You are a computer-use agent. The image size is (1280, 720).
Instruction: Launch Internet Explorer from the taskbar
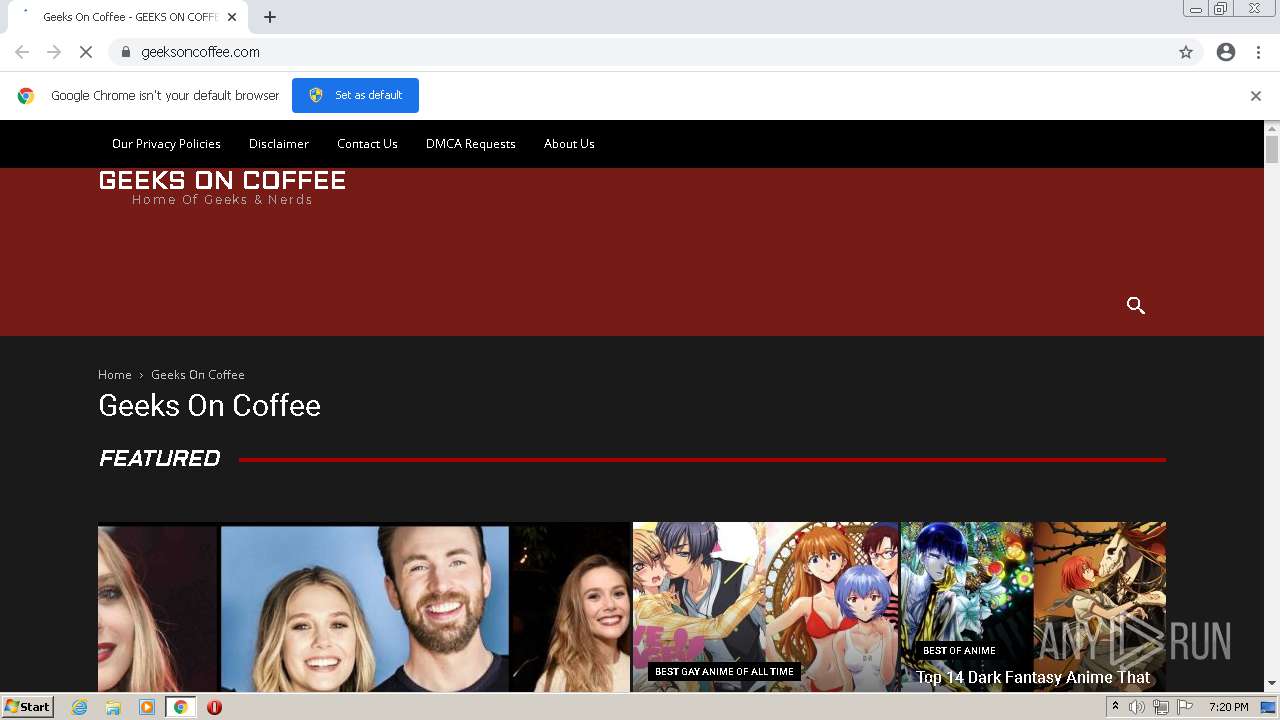80,707
